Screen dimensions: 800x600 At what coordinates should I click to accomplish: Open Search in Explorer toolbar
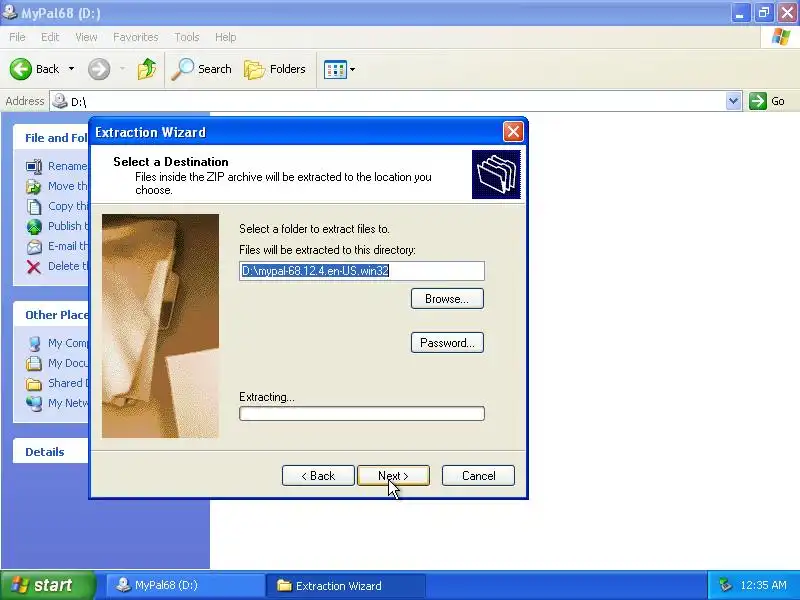coord(202,69)
